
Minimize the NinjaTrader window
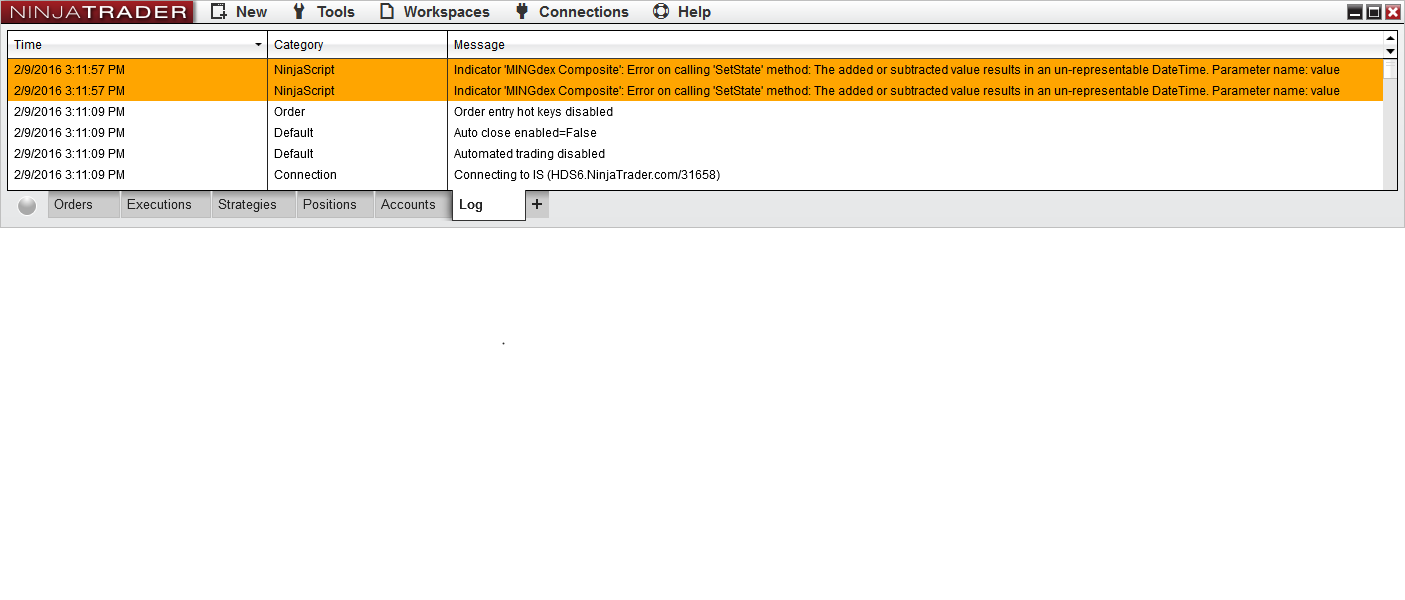click(1355, 12)
